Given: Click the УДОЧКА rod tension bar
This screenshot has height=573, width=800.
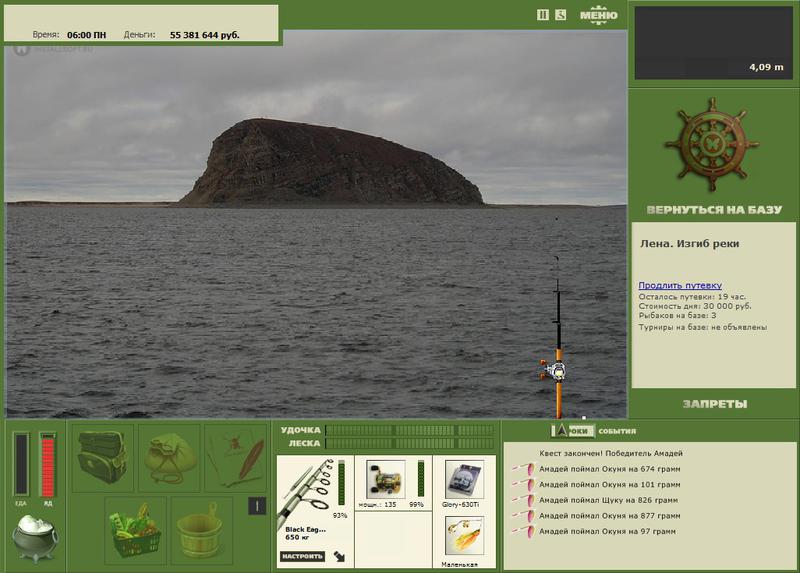Looking at the screenshot, I should [x=410, y=430].
